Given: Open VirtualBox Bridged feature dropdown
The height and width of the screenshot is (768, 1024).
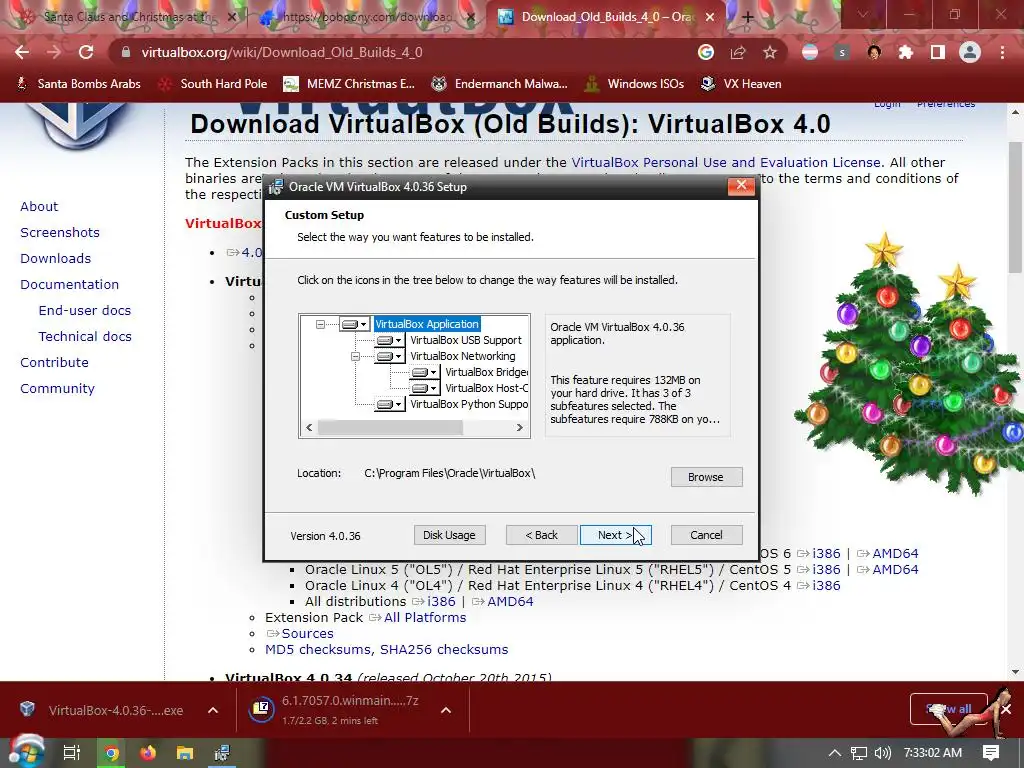Looking at the screenshot, I should pos(425,372).
